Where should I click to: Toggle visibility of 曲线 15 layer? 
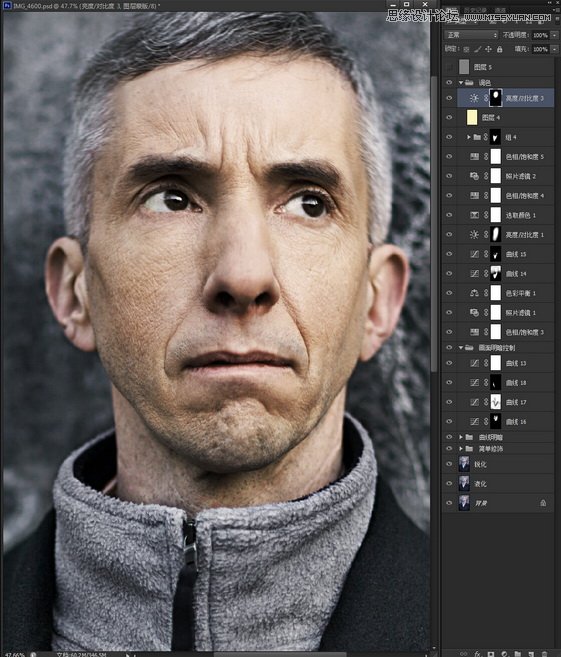449,254
